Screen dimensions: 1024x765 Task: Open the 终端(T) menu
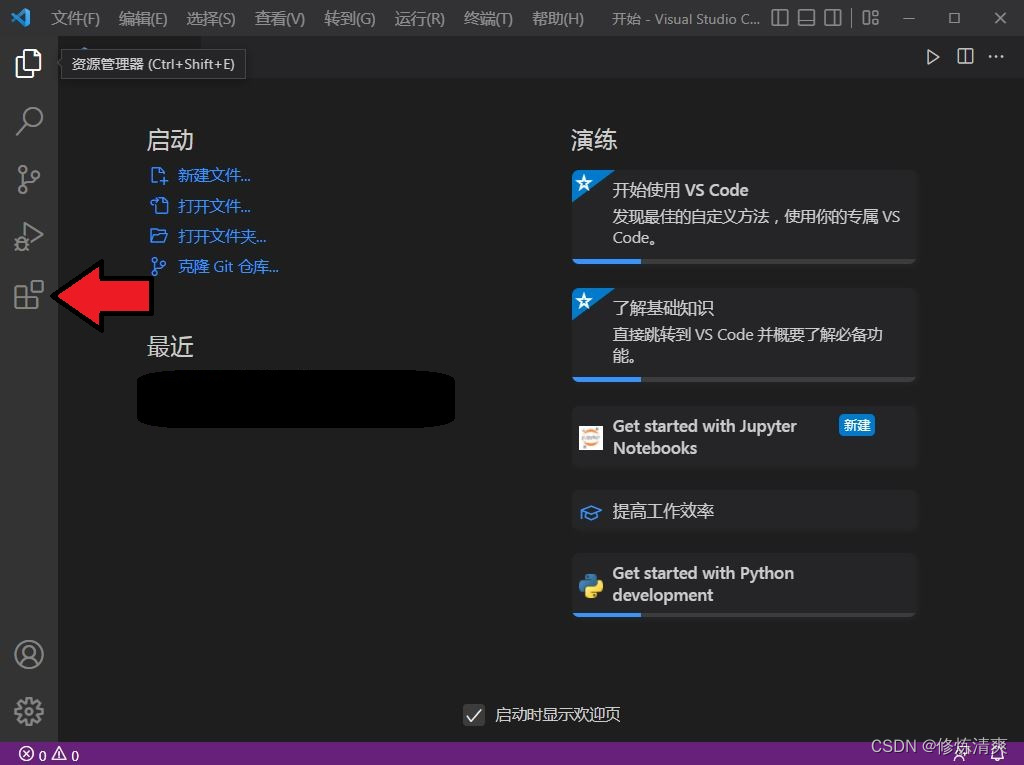click(x=487, y=18)
